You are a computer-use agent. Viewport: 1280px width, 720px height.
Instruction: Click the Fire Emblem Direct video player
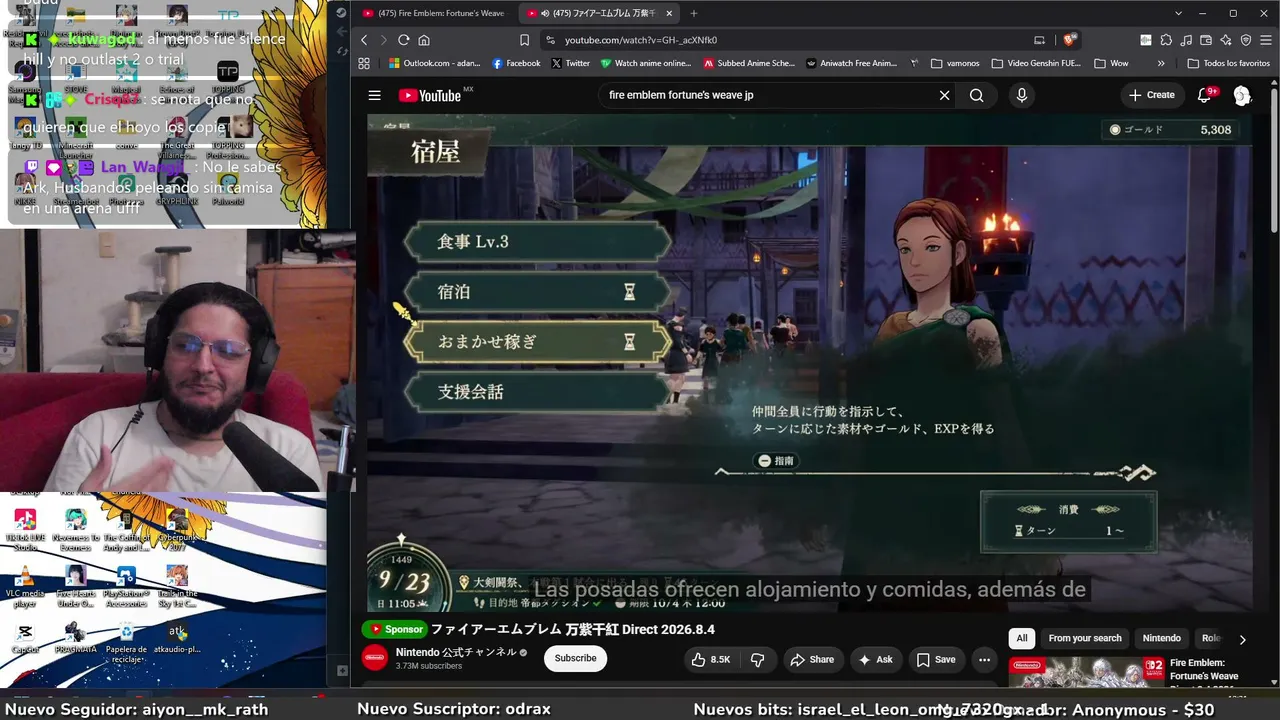(x=809, y=362)
